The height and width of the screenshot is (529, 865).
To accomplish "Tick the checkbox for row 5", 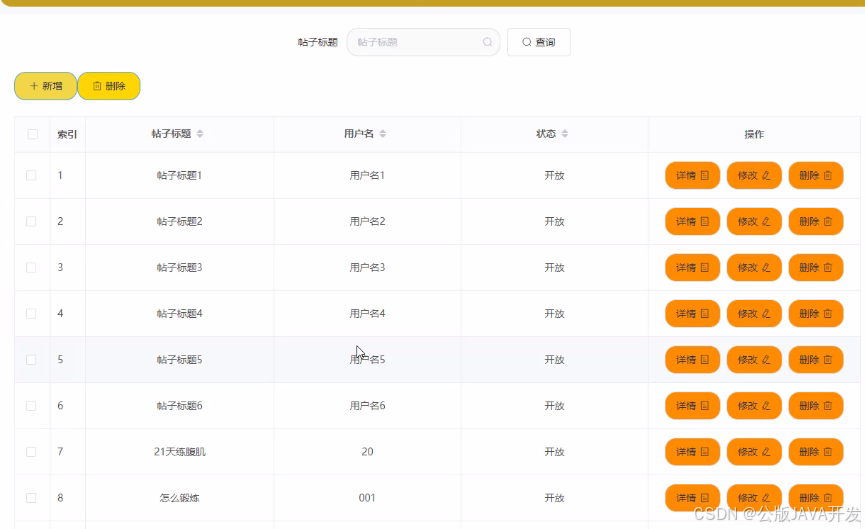I will tap(31, 360).
